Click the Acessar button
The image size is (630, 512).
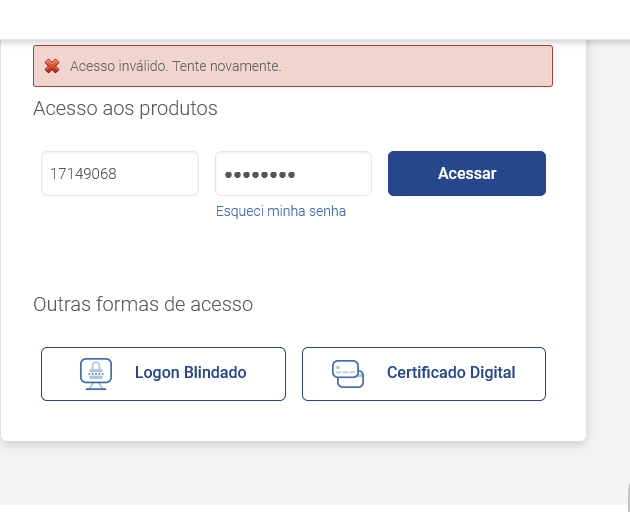pos(467,174)
